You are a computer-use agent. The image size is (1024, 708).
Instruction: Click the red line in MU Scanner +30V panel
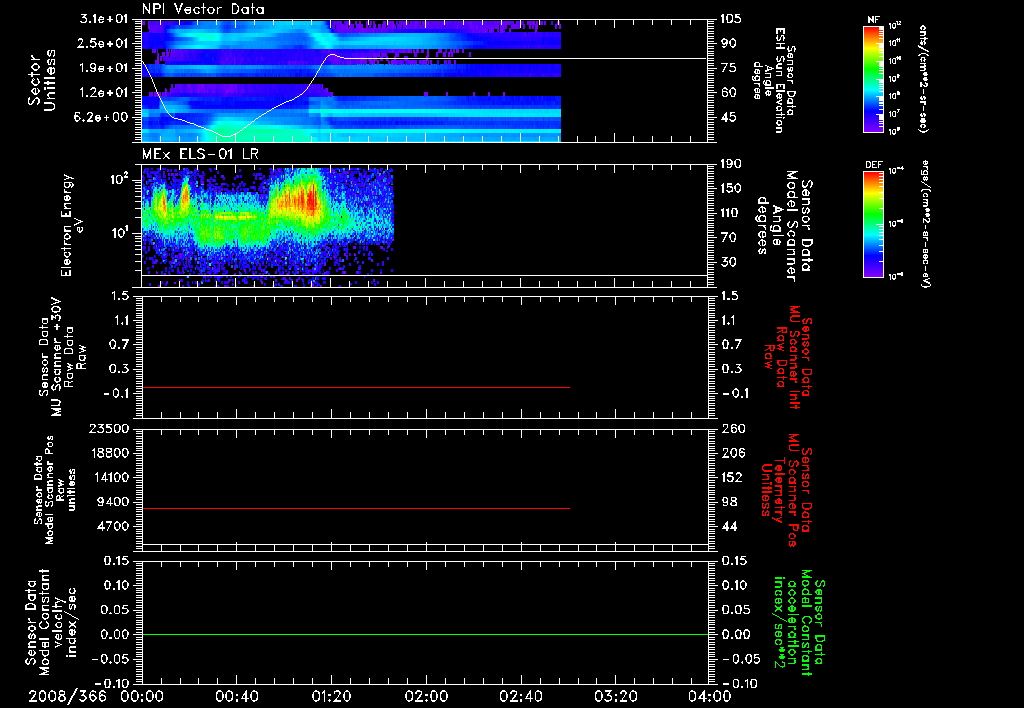pos(356,388)
